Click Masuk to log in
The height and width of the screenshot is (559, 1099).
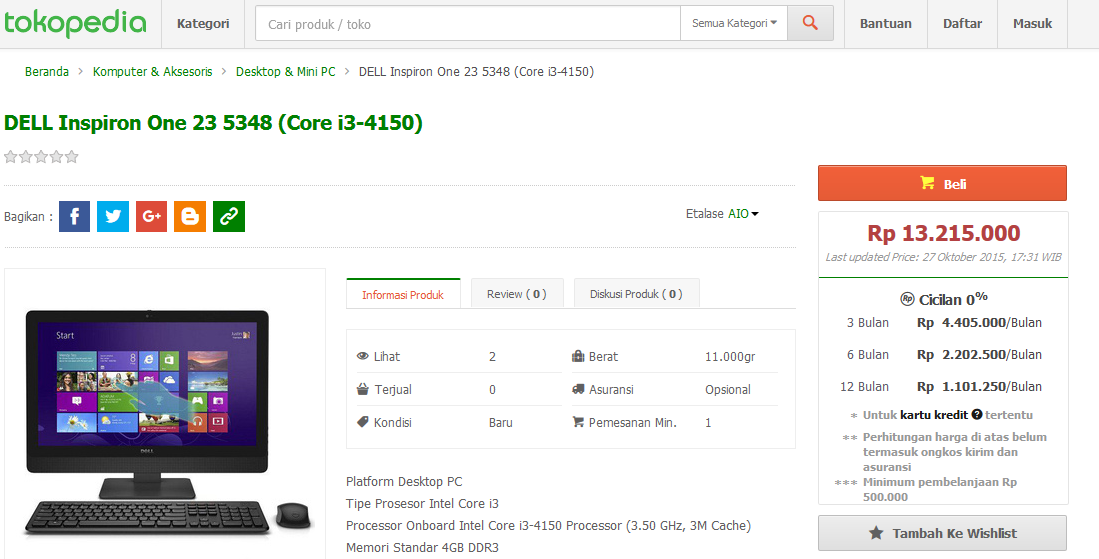click(x=1032, y=24)
